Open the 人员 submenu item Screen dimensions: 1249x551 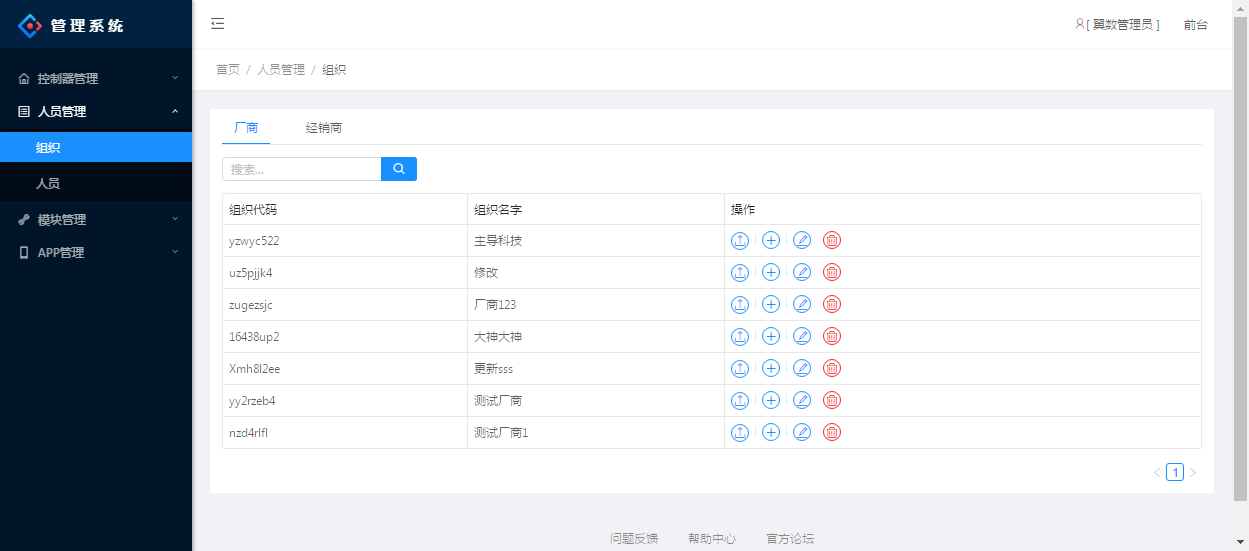tap(48, 184)
